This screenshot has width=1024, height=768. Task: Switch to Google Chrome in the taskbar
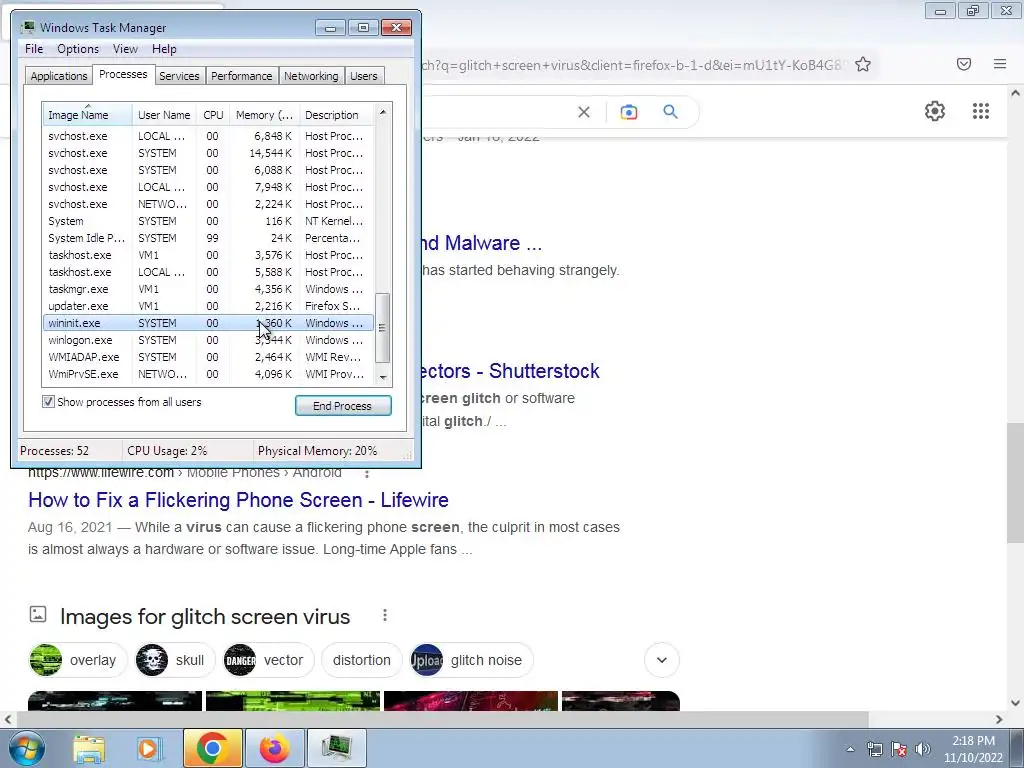212,748
